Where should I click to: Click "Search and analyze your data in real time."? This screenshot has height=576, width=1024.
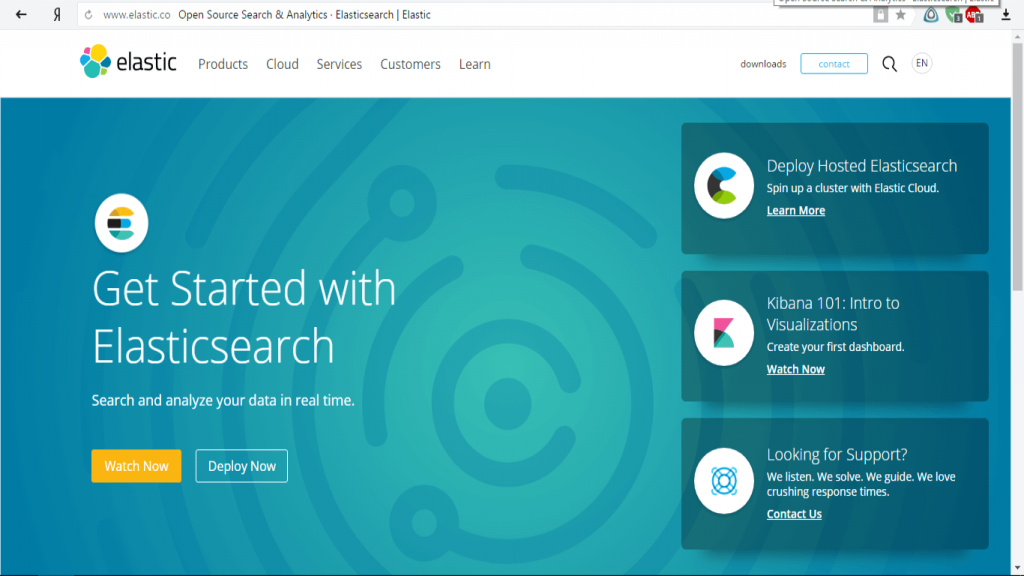coord(223,400)
